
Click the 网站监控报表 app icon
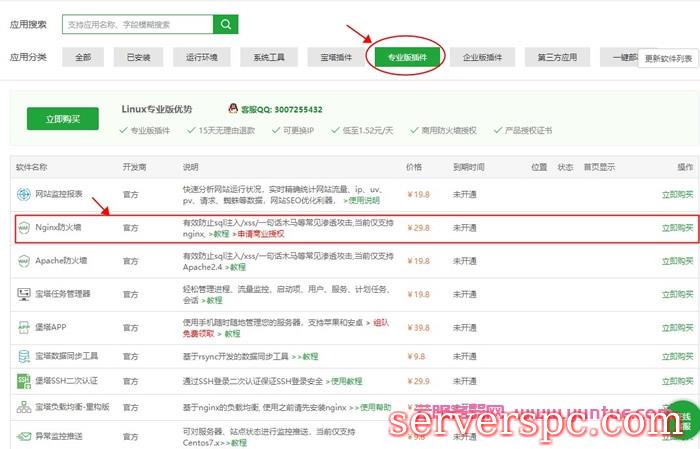click(x=23, y=194)
